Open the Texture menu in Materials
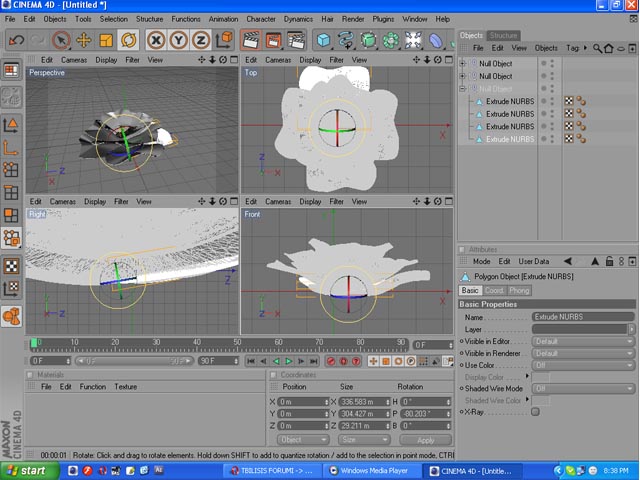640x480 pixels. point(125,387)
